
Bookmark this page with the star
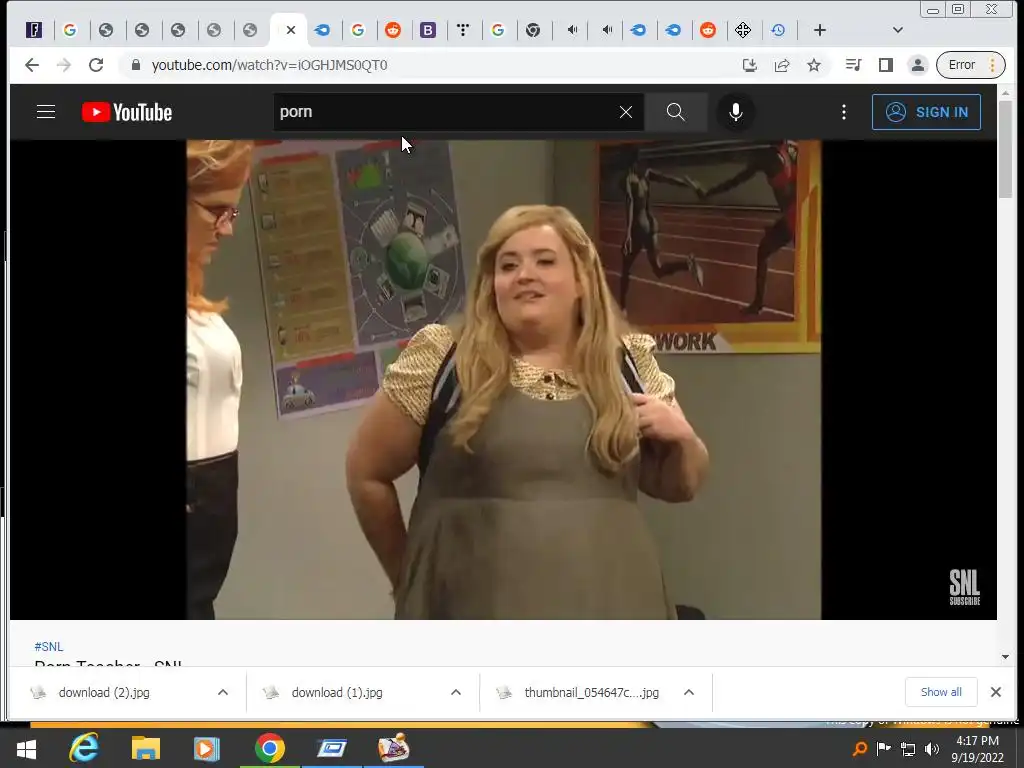tap(814, 65)
